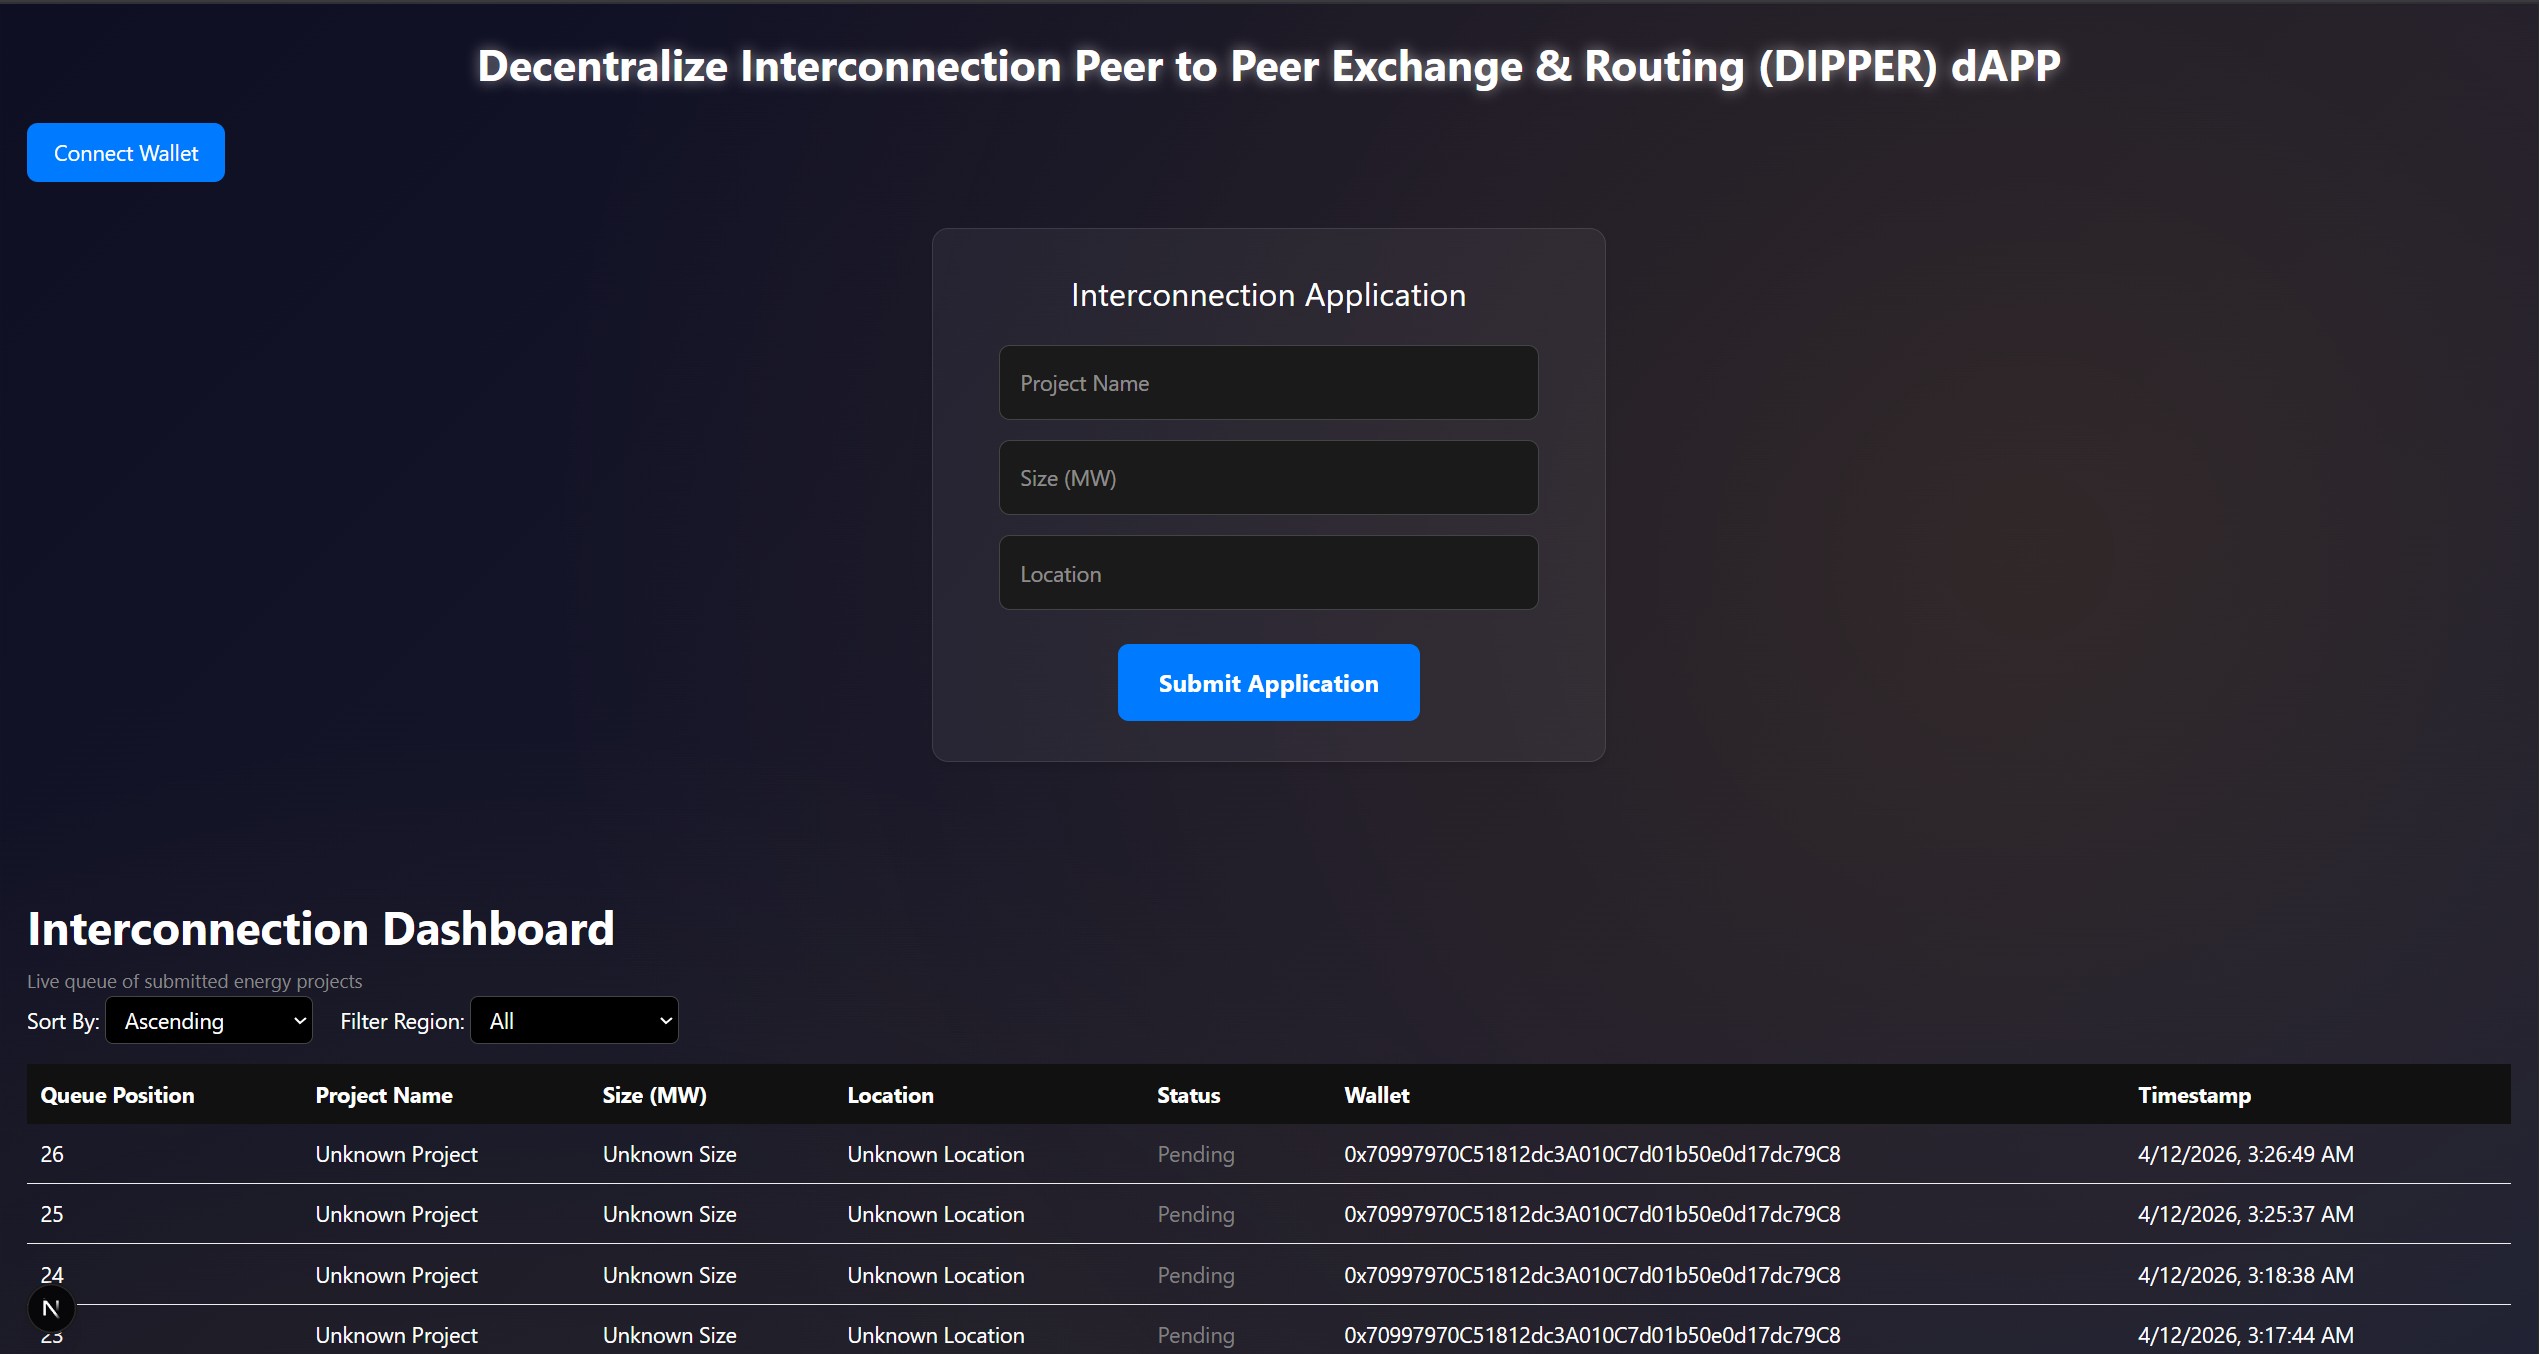The image size is (2539, 1354).
Task: Click into the Size (MW) field
Action: coord(1268,478)
